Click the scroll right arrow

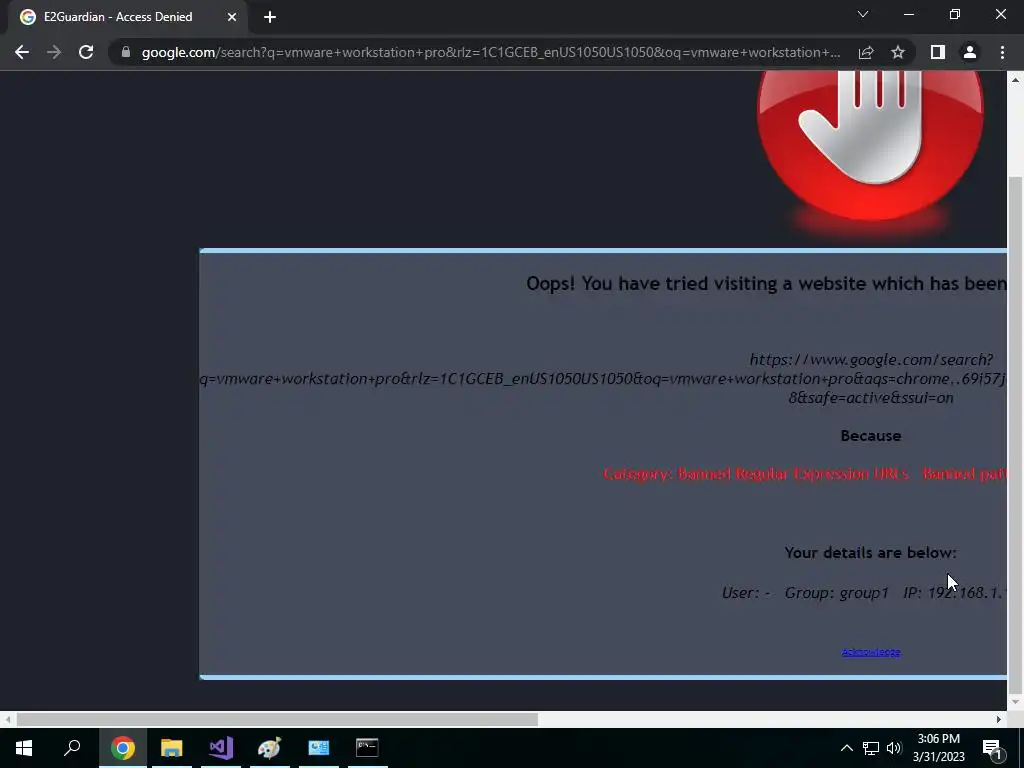pos(999,720)
